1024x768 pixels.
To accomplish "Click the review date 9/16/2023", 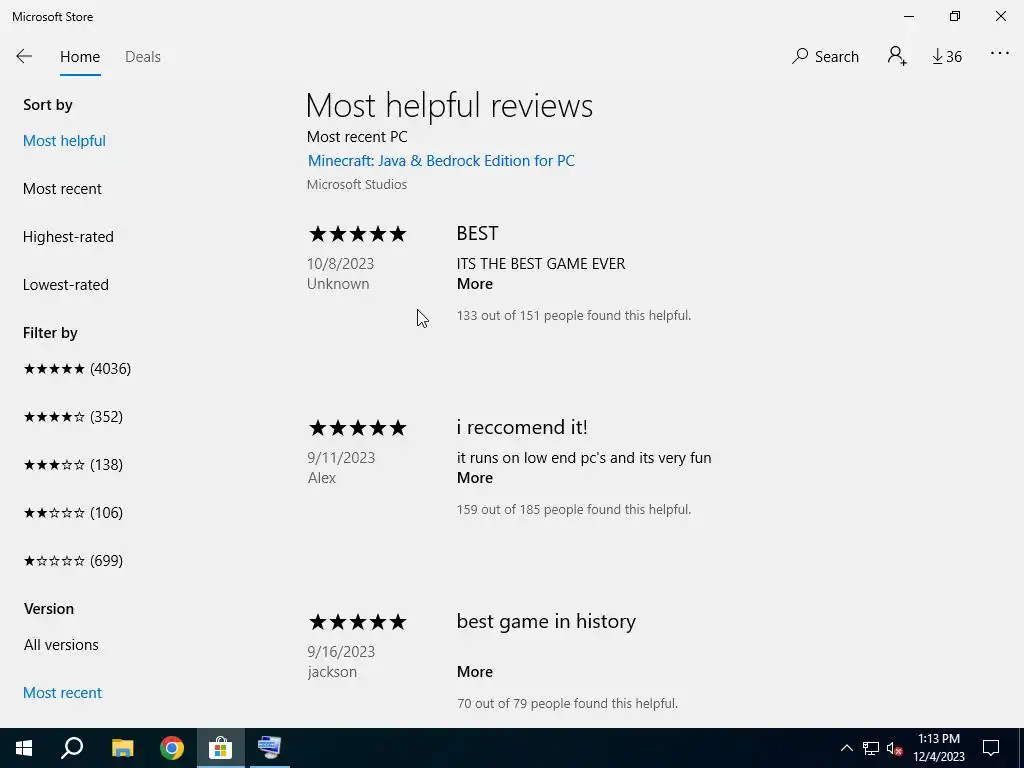I will [341, 652].
